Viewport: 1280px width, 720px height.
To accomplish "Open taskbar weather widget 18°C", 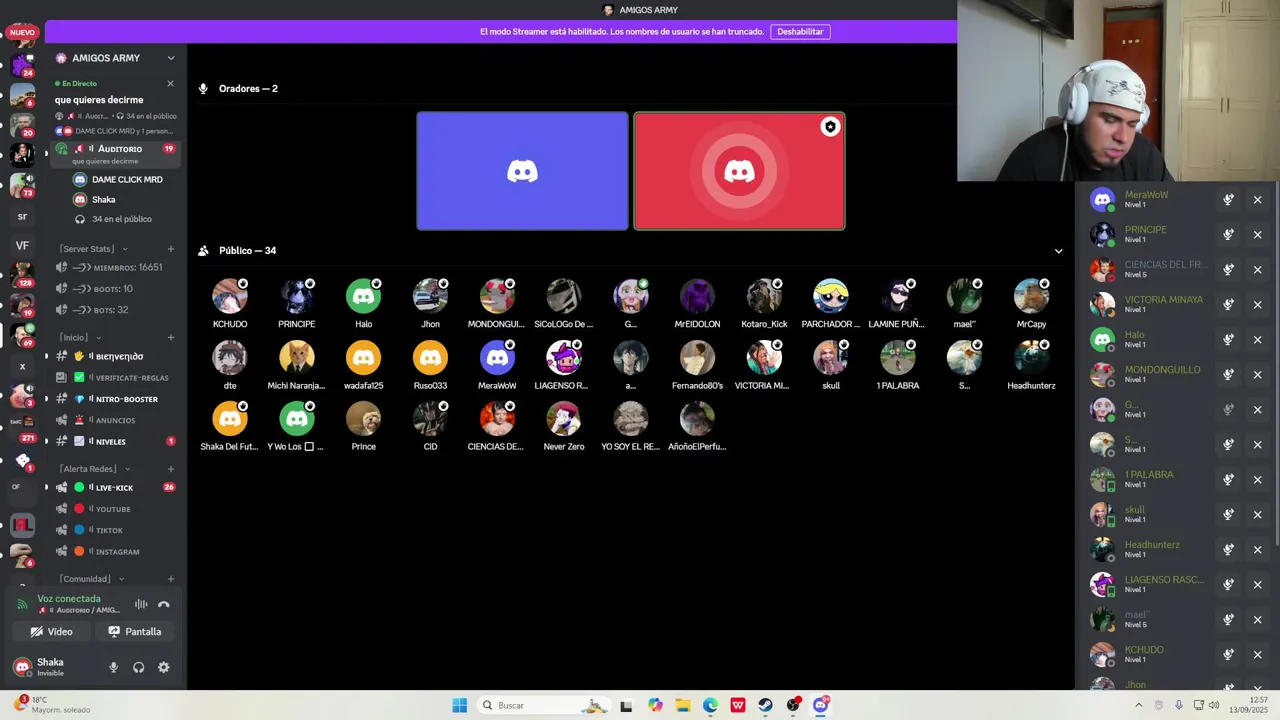I will click(x=52, y=705).
